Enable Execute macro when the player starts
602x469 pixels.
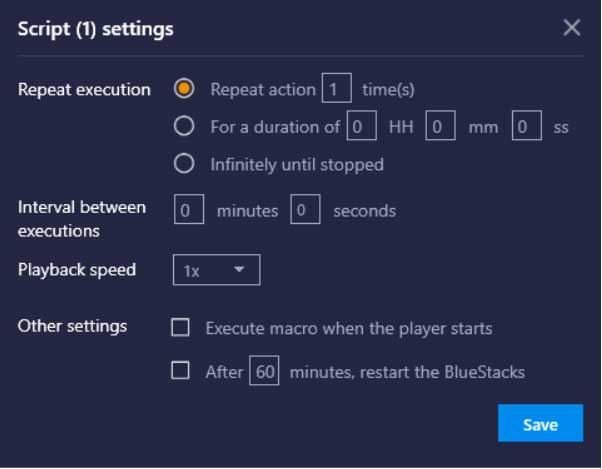[181, 327]
